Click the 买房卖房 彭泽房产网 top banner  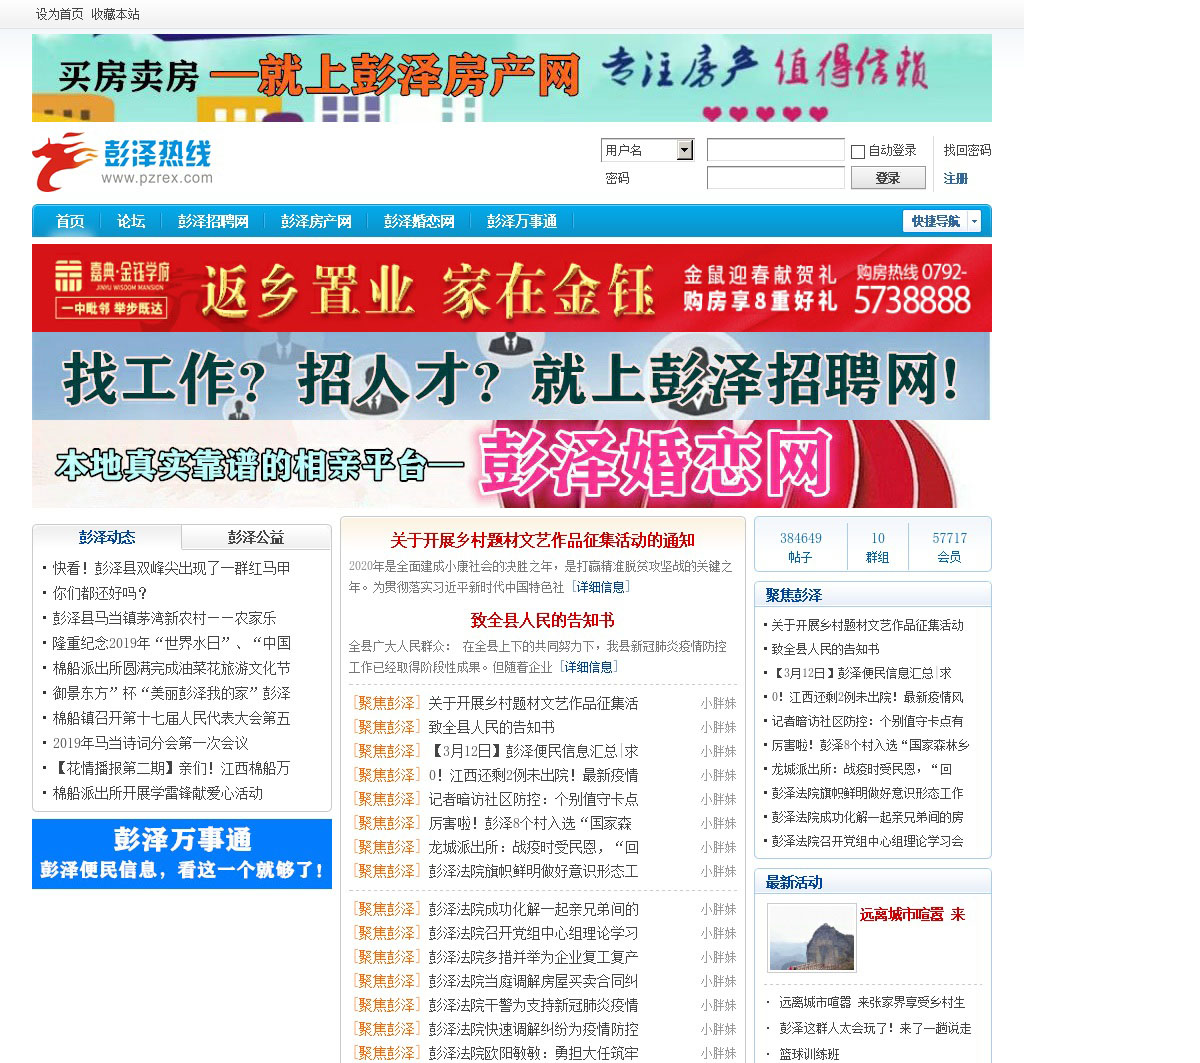pyautogui.click(x=512, y=78)
